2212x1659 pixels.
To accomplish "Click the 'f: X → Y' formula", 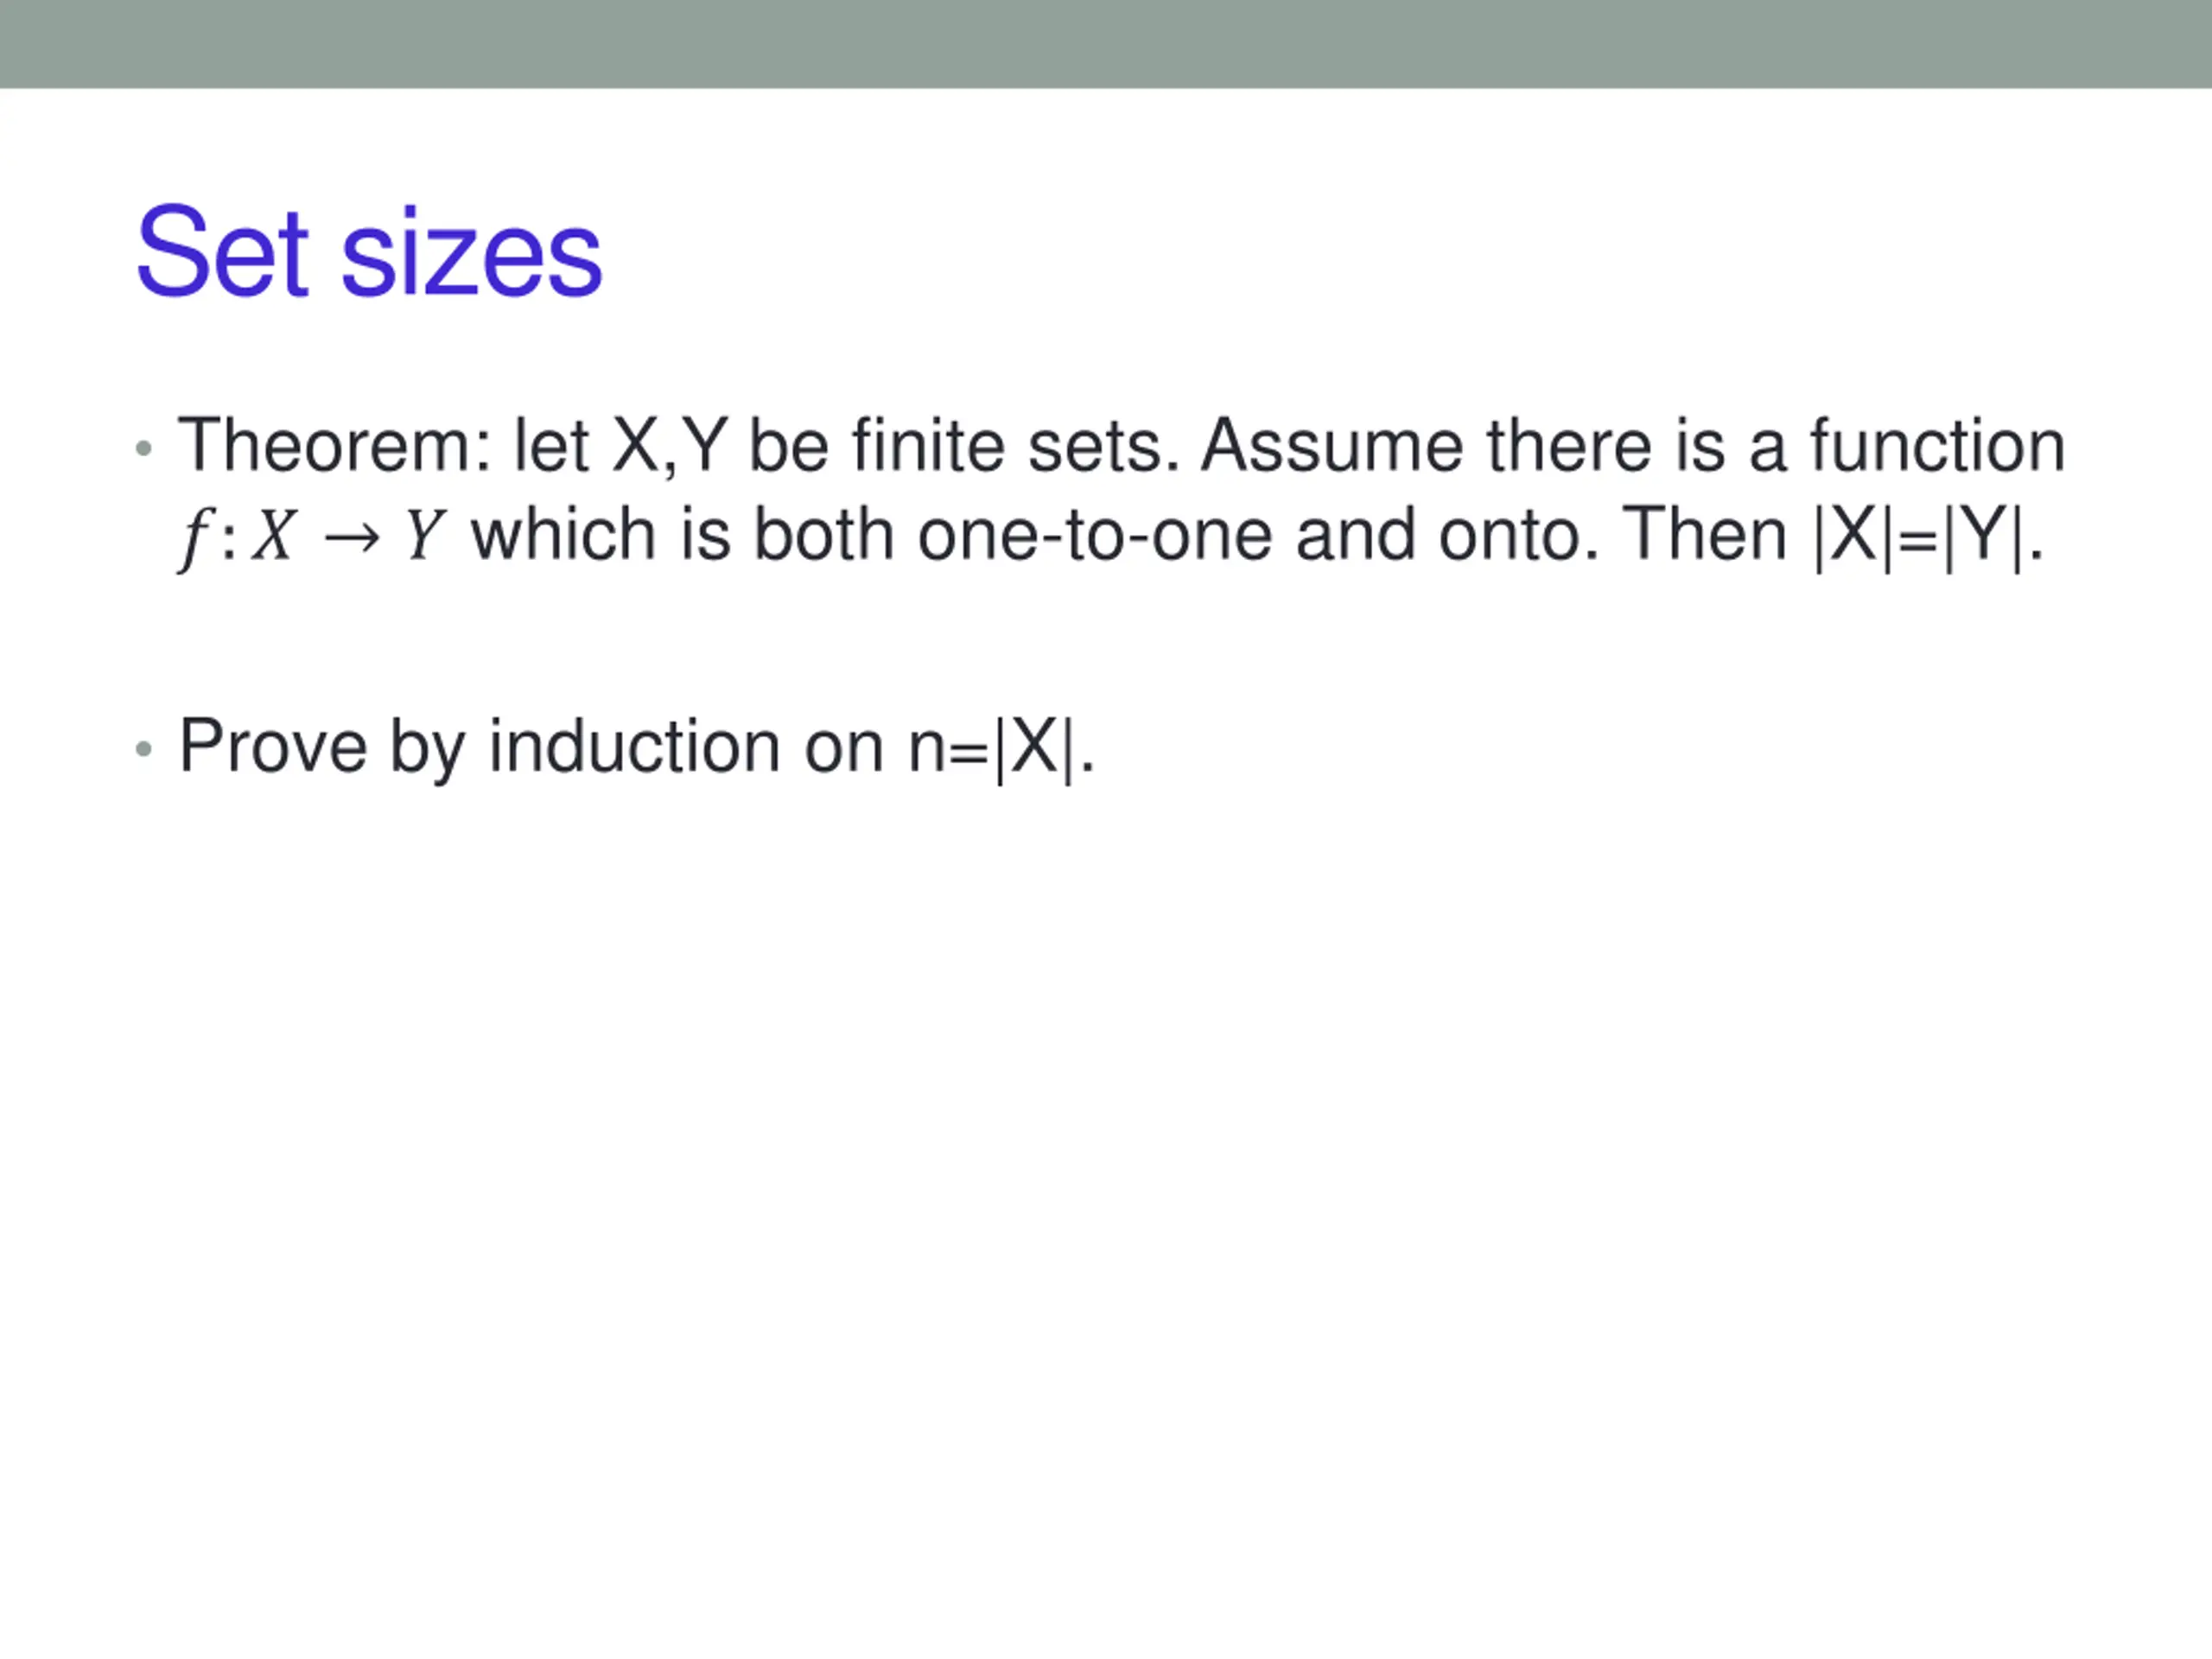I will (x=312, y=537).
